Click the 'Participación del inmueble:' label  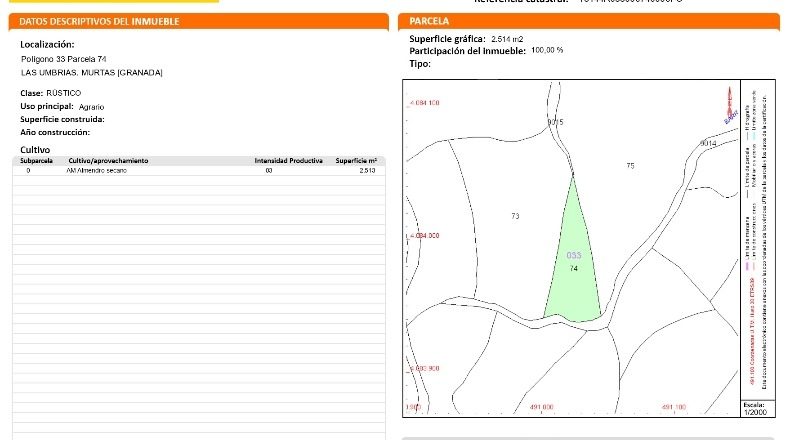(x=468, y=51)
